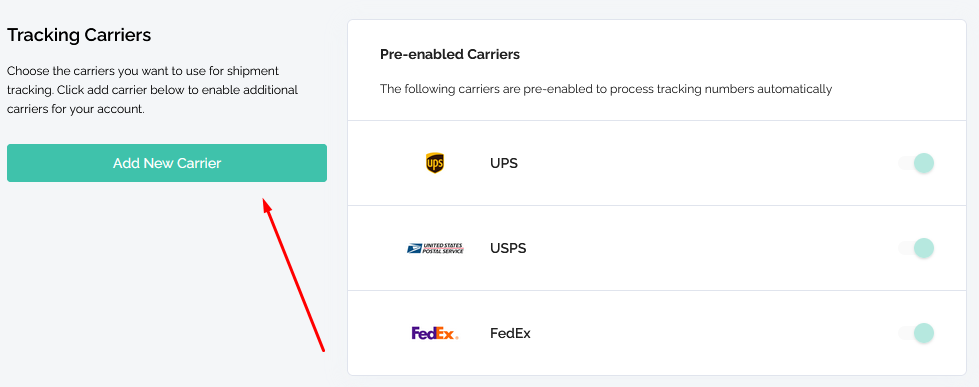979x387 pixels.
Task: Select the UPS carrier name text
Action: coord(504,164)
